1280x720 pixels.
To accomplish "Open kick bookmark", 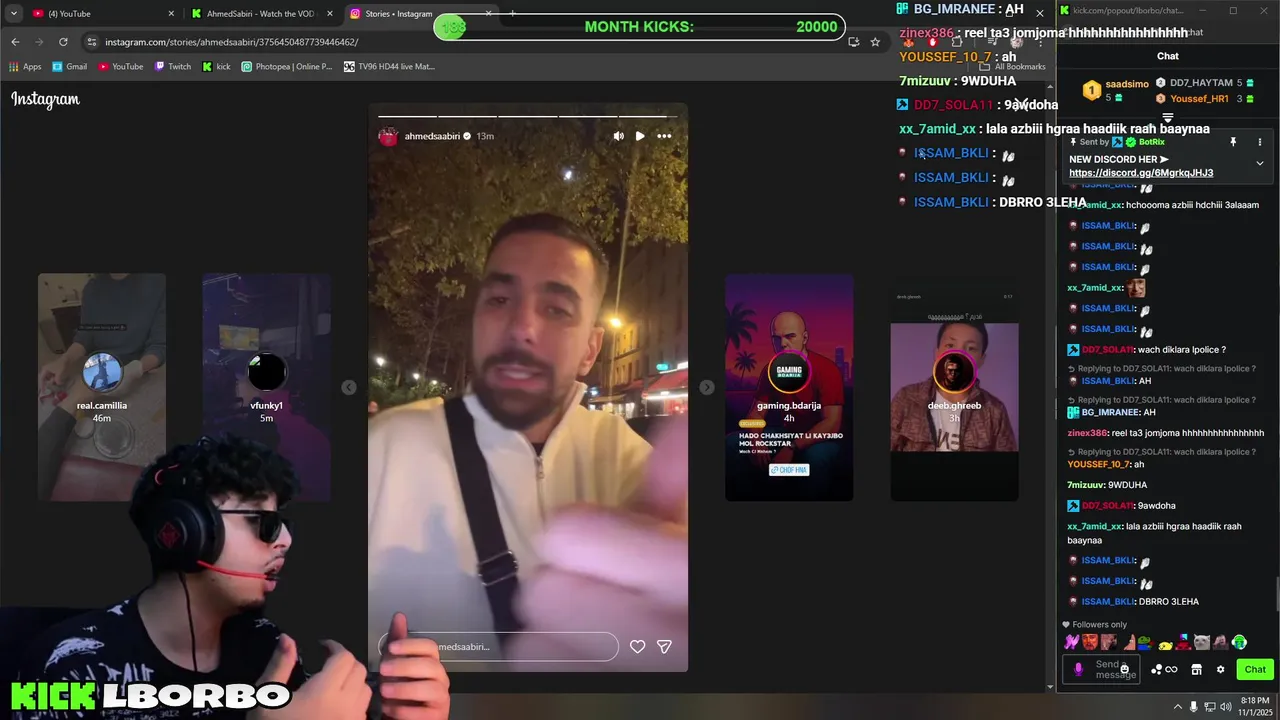I will coord(216,67).
